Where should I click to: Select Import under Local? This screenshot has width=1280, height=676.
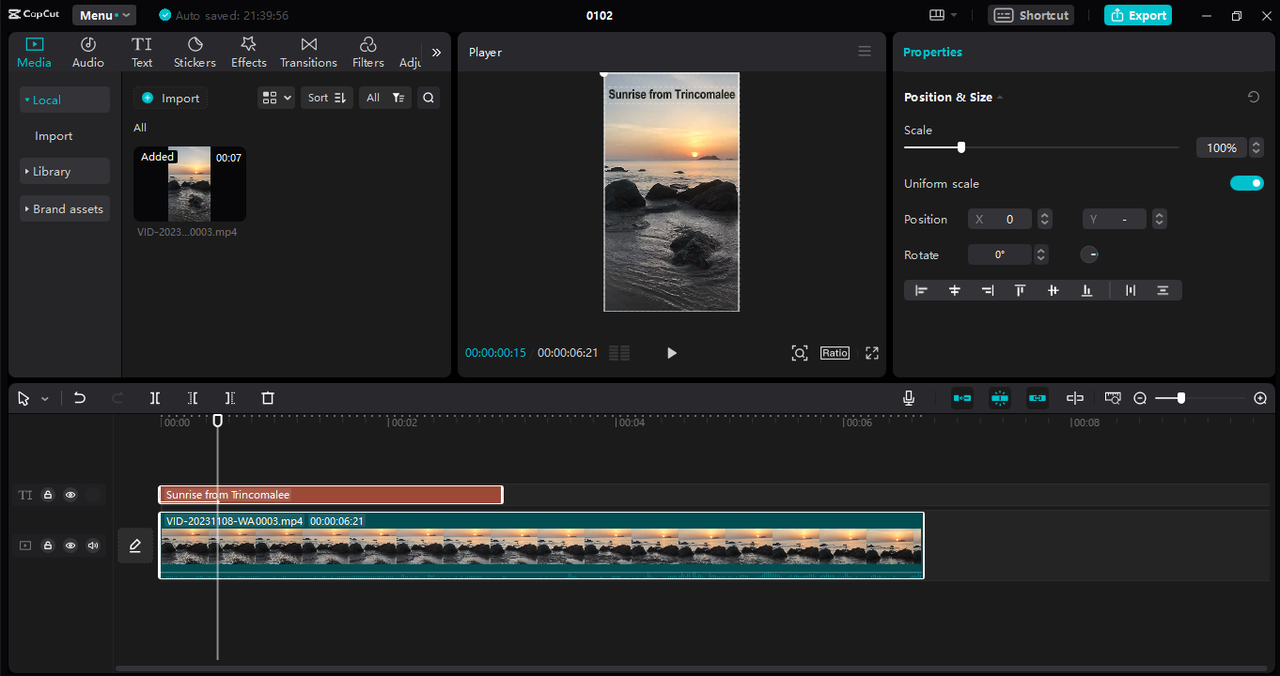click(x=54, y=136)
